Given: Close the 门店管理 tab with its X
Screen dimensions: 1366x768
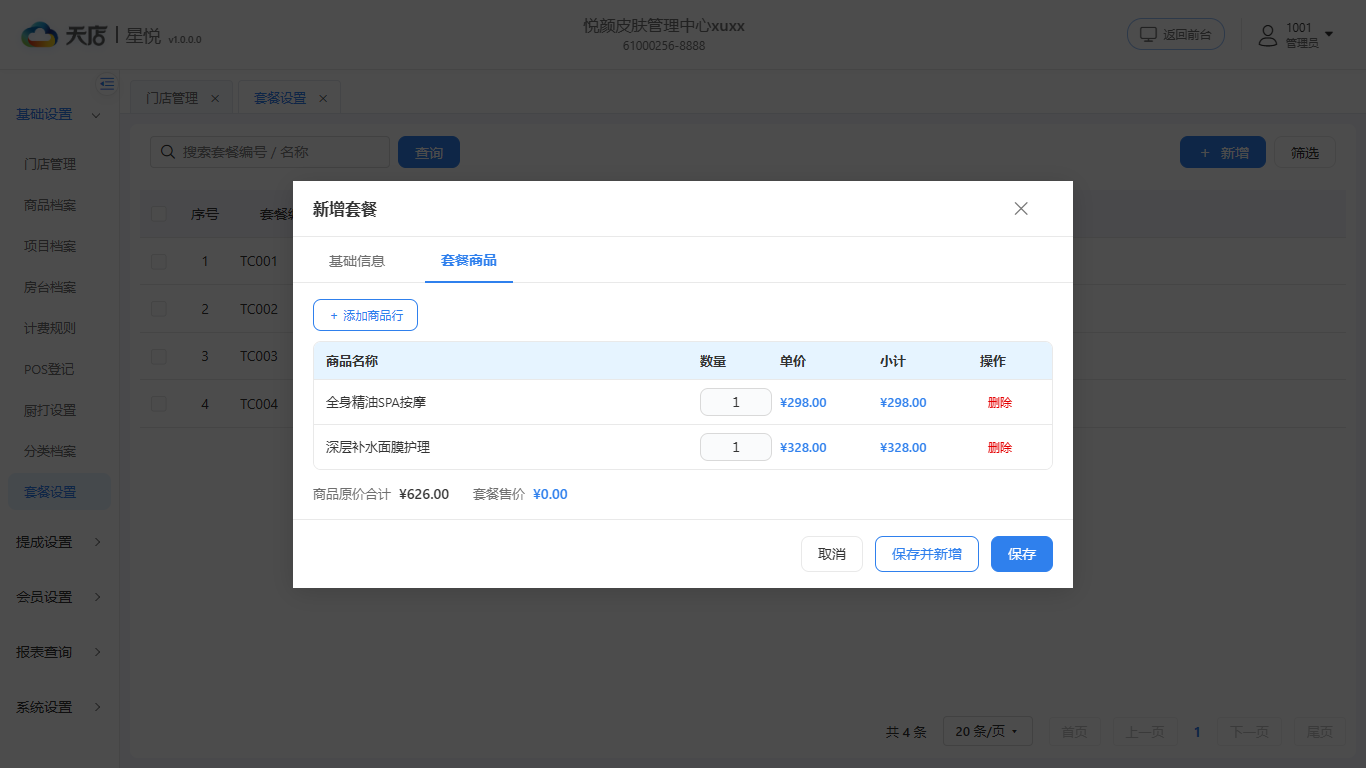Looking at the screenshot, I should coord(215,98).
